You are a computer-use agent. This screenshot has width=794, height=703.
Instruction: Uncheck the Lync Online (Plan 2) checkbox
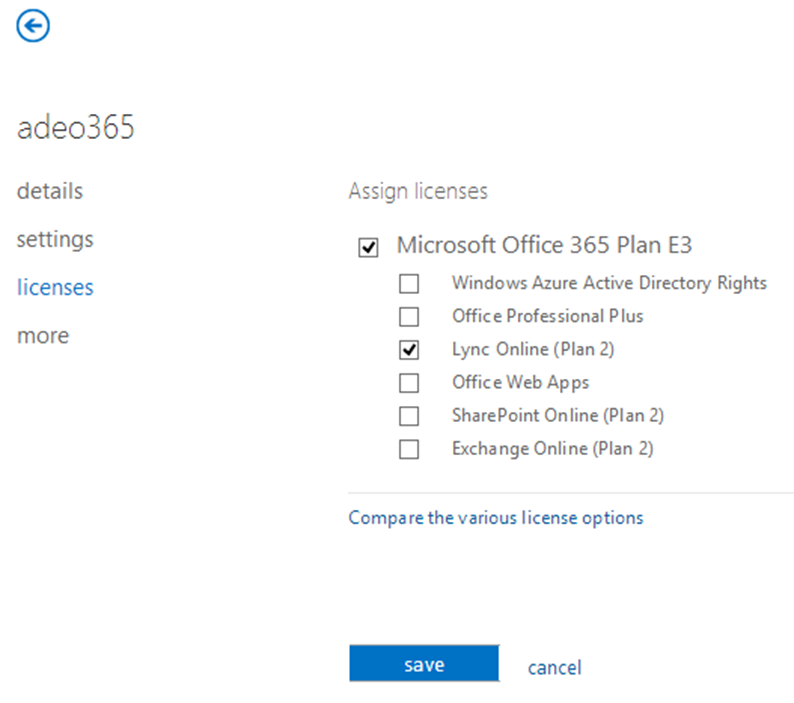tap(409, 349)
